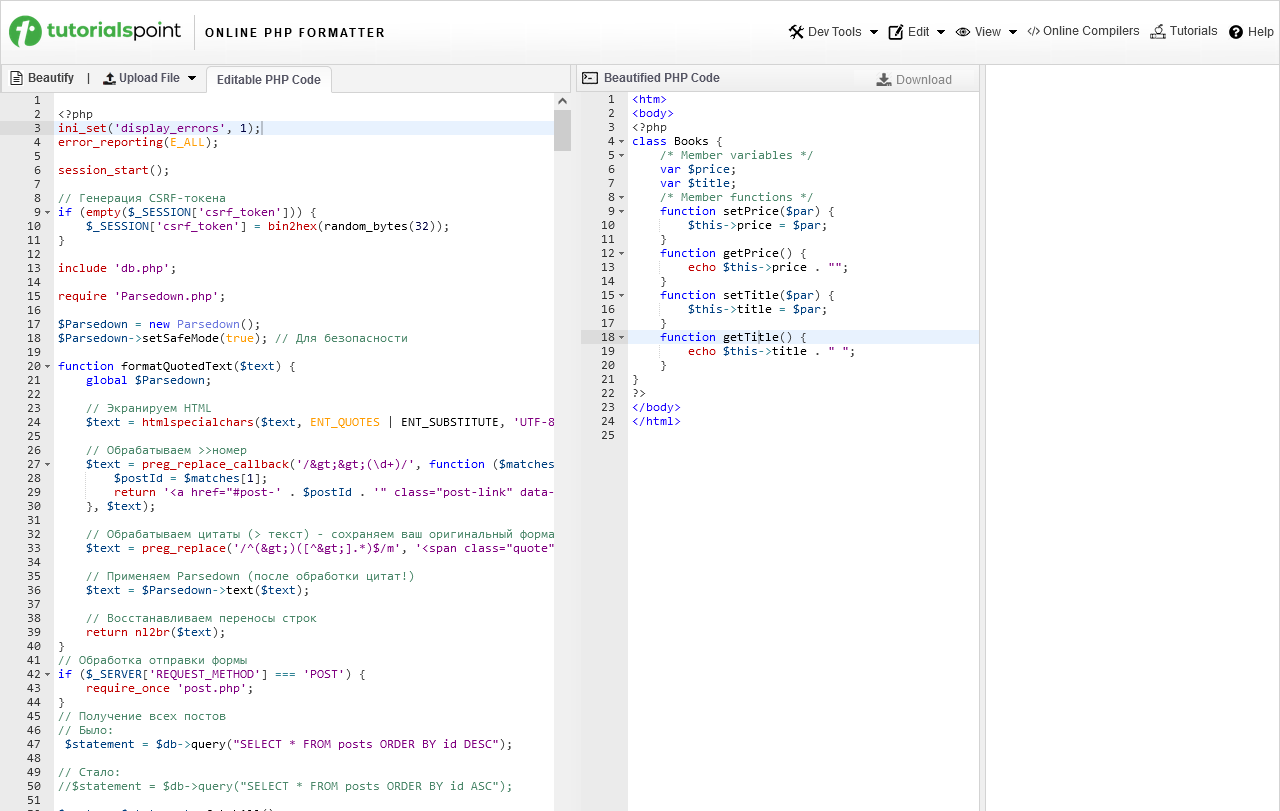1280x811 pixels.
Task: Collapse the formatQuotedText function fold at line 20
Action: (47, 367)
